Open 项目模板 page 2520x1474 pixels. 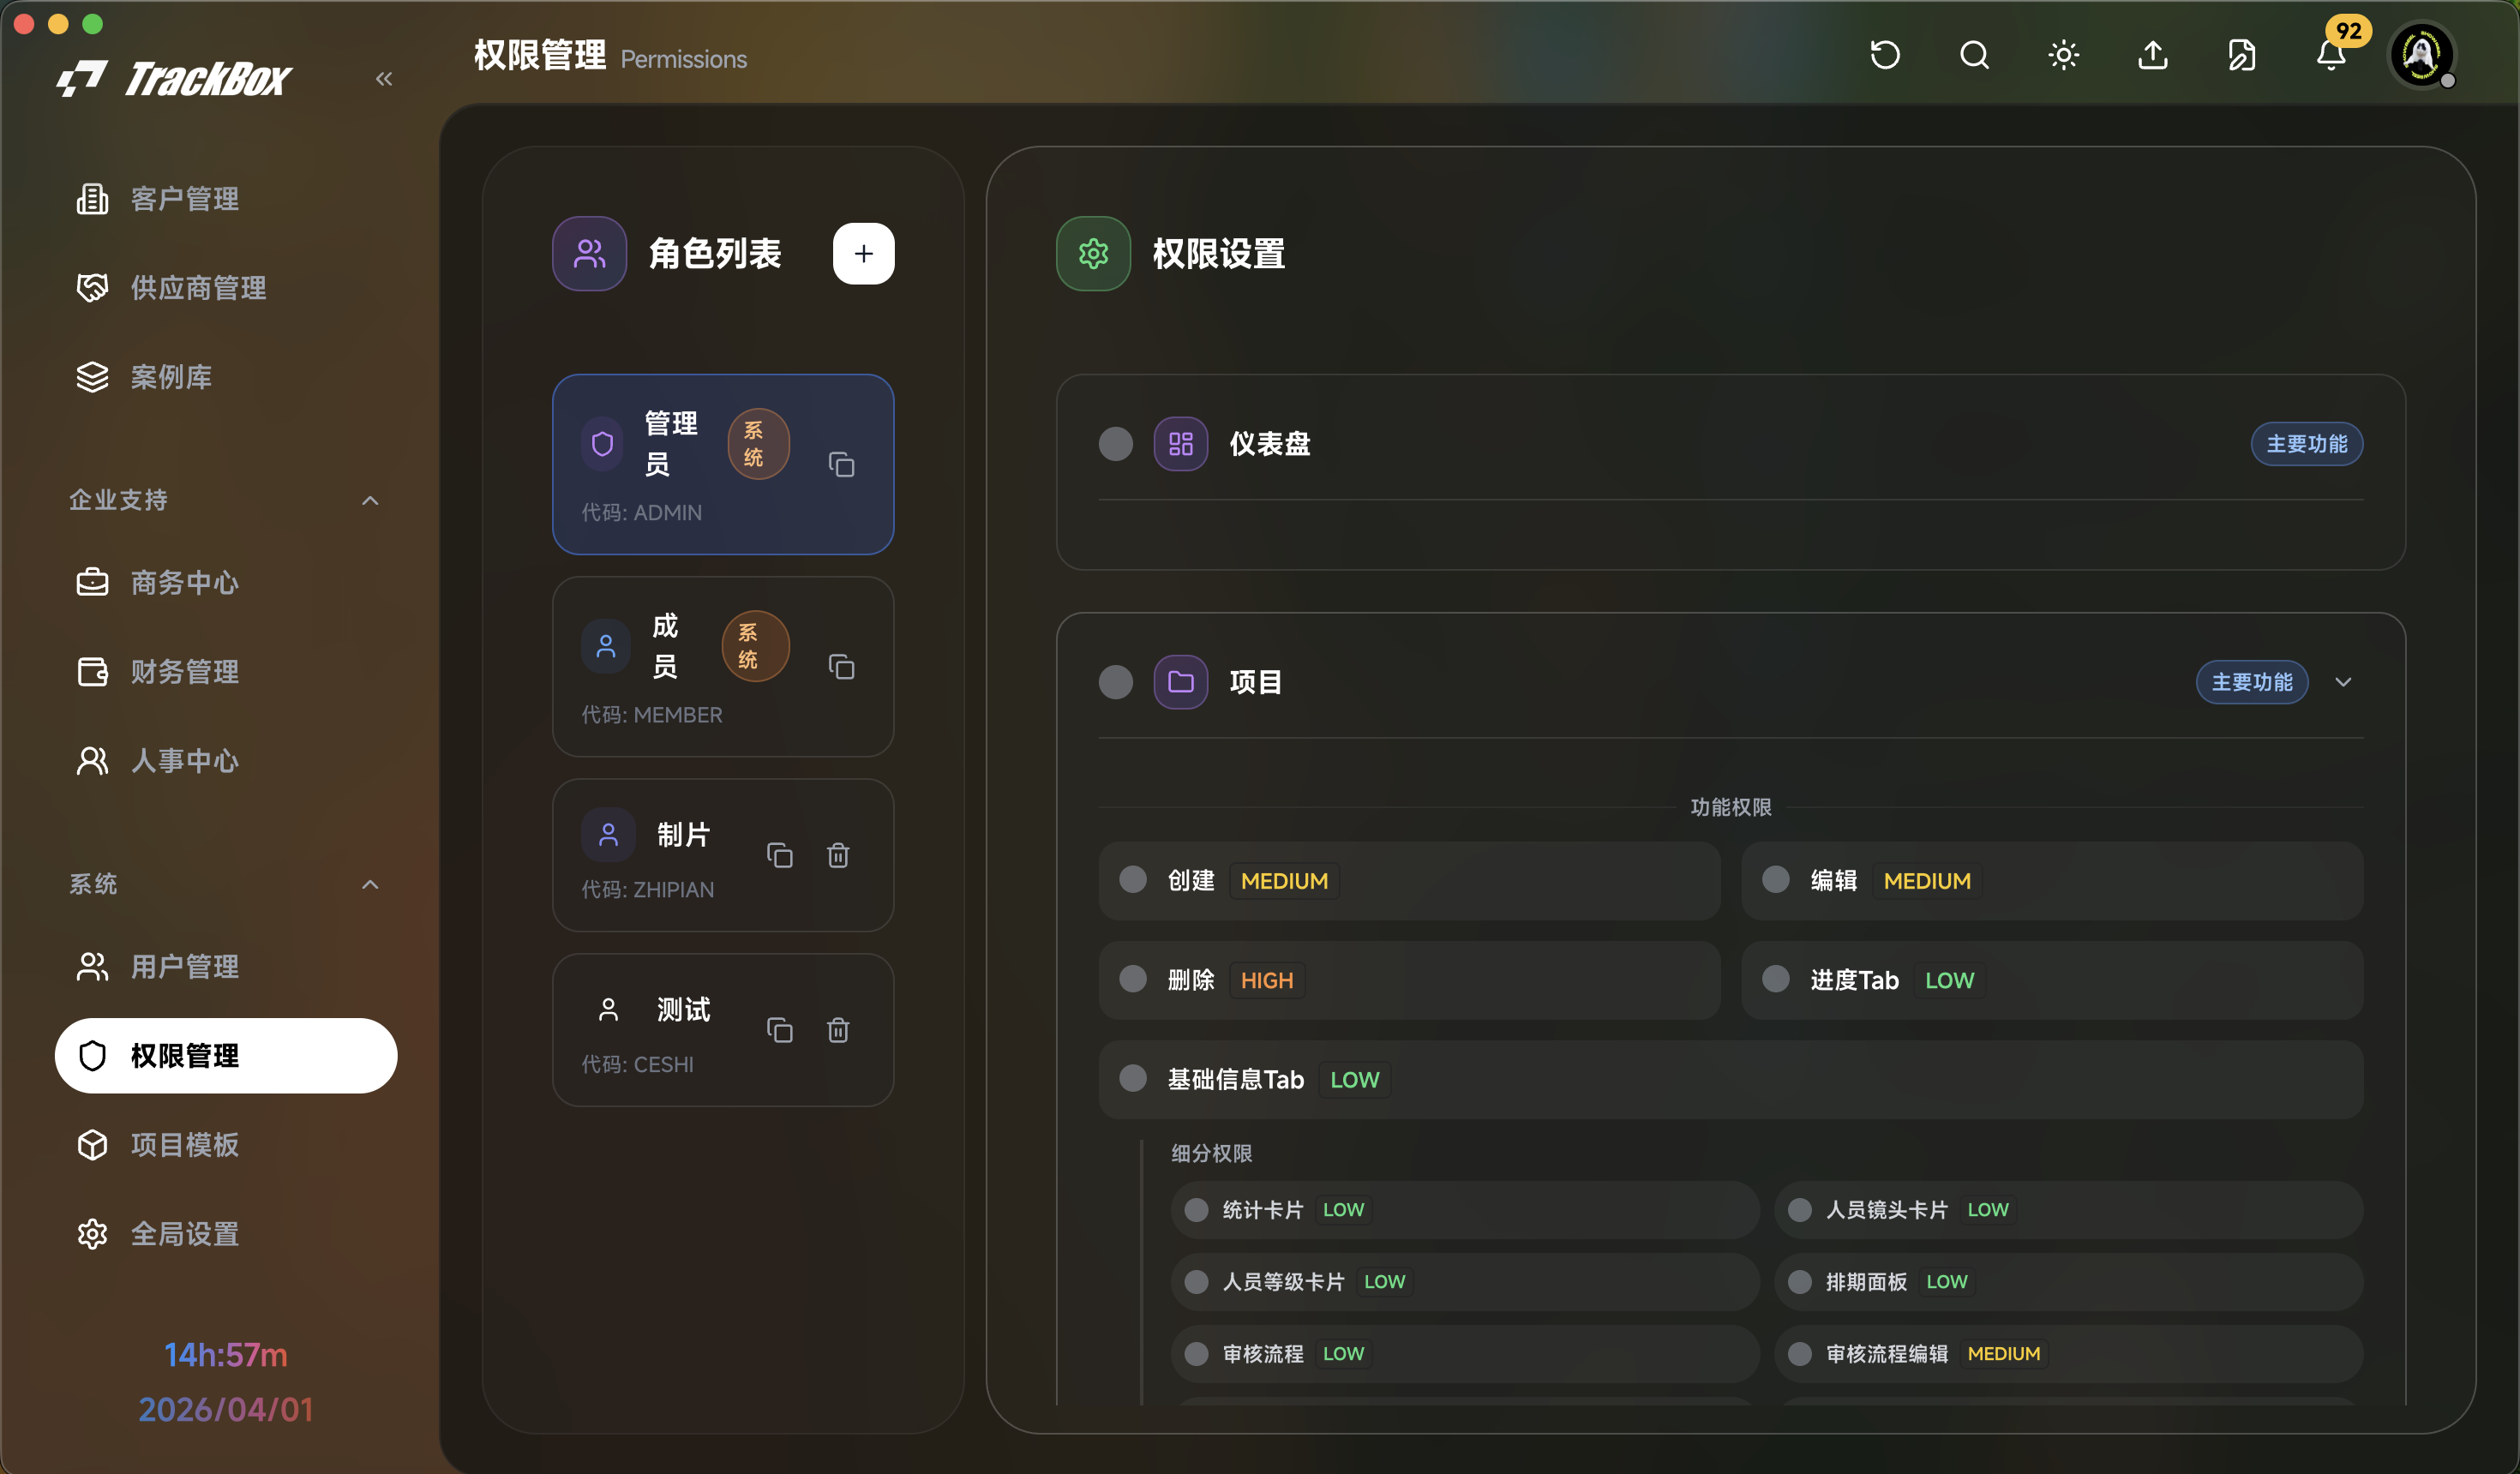click(x=225, y=1145)
